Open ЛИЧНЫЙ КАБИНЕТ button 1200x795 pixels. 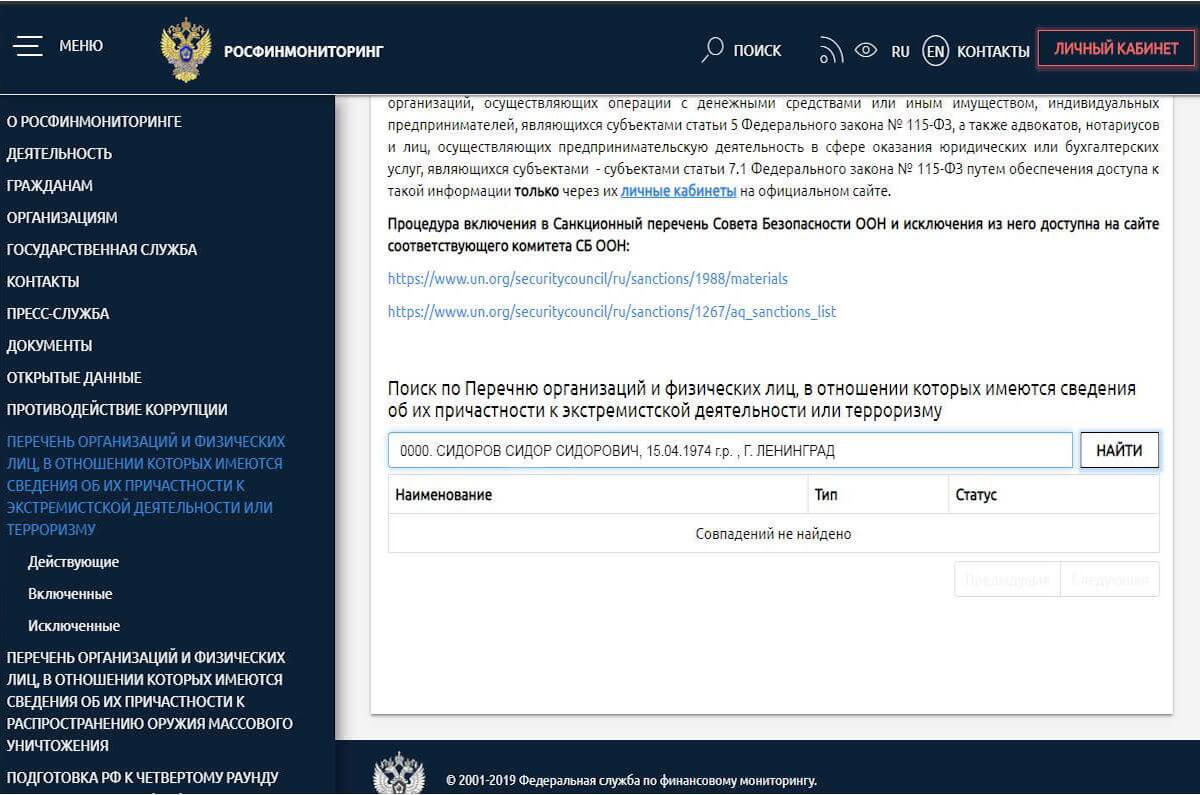[1116, 48]
